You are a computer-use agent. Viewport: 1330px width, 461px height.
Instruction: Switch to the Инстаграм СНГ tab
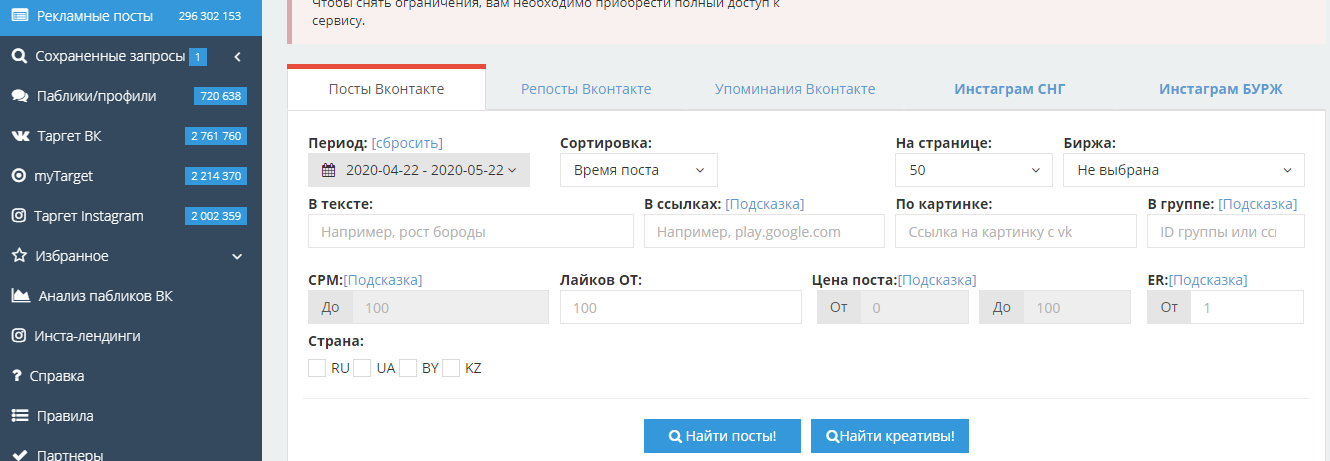point(1010,89)
